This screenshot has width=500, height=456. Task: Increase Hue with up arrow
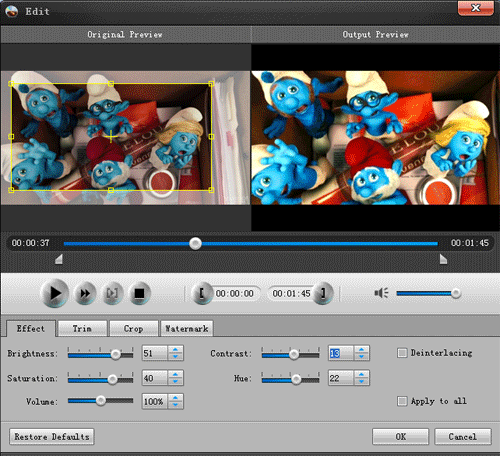[x=361, y=374]
